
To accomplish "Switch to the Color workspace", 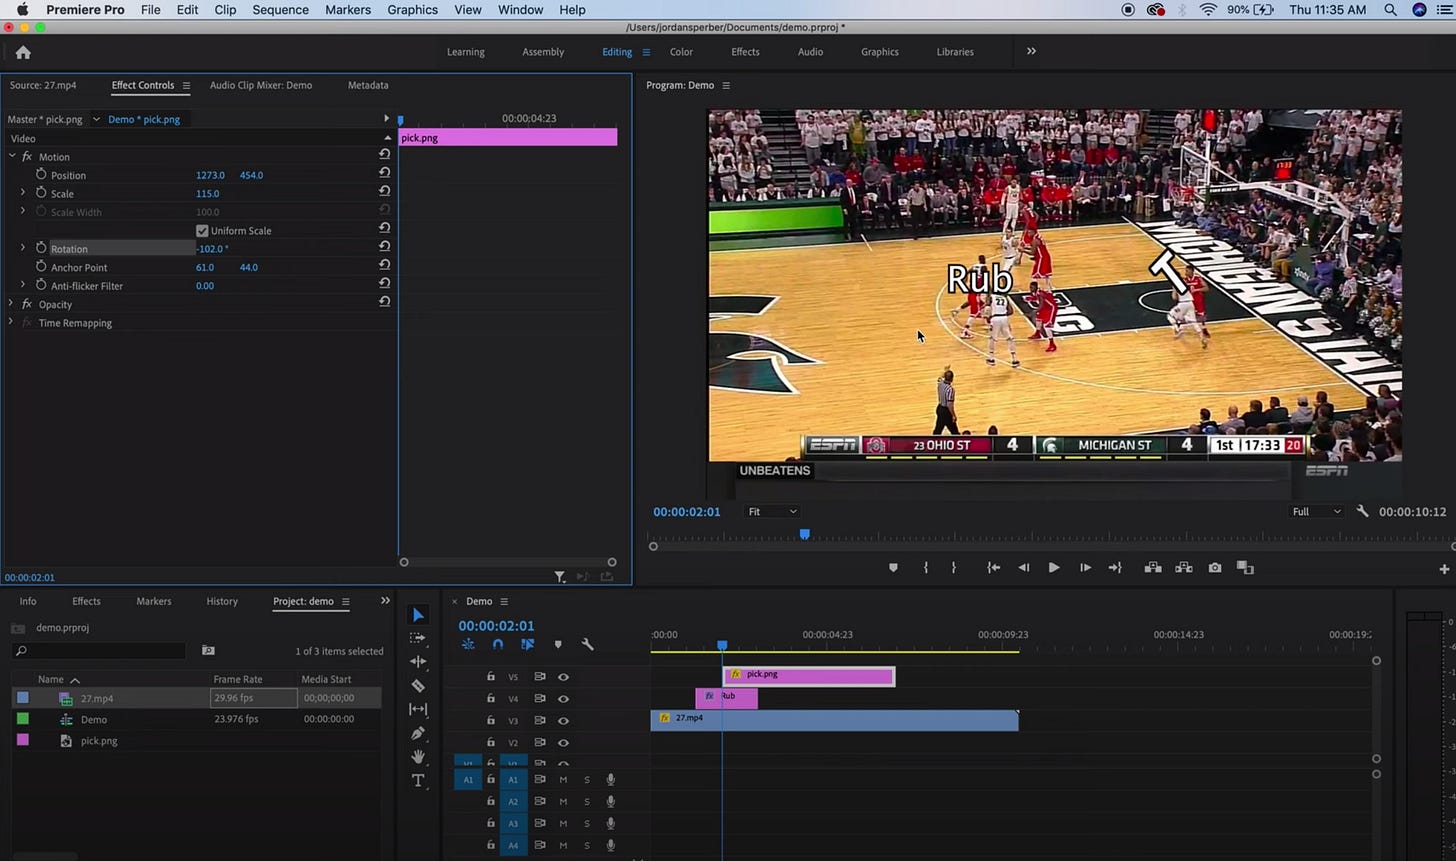I will click(681, 52).
